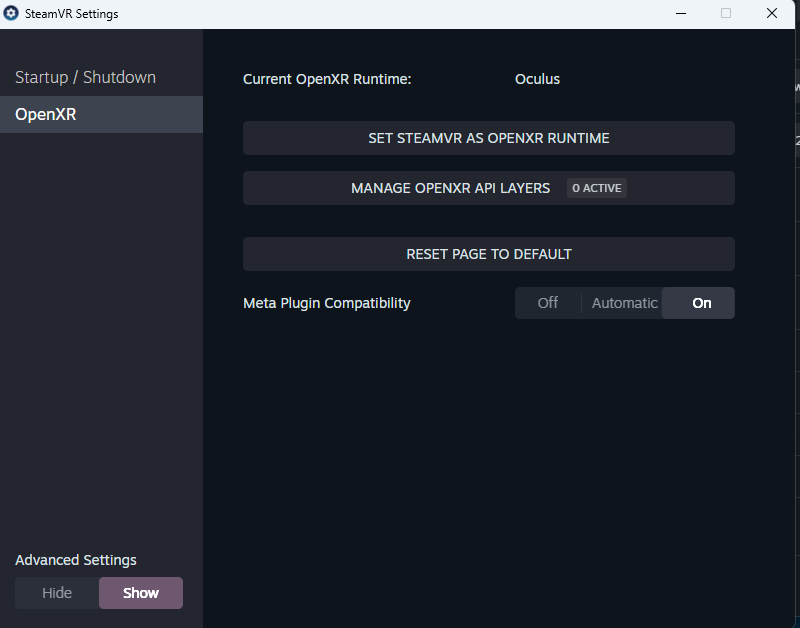Set Meta Plugin Compatibility to On
The width and height of the screenshot is (800, 628).
tap(698, 303)
